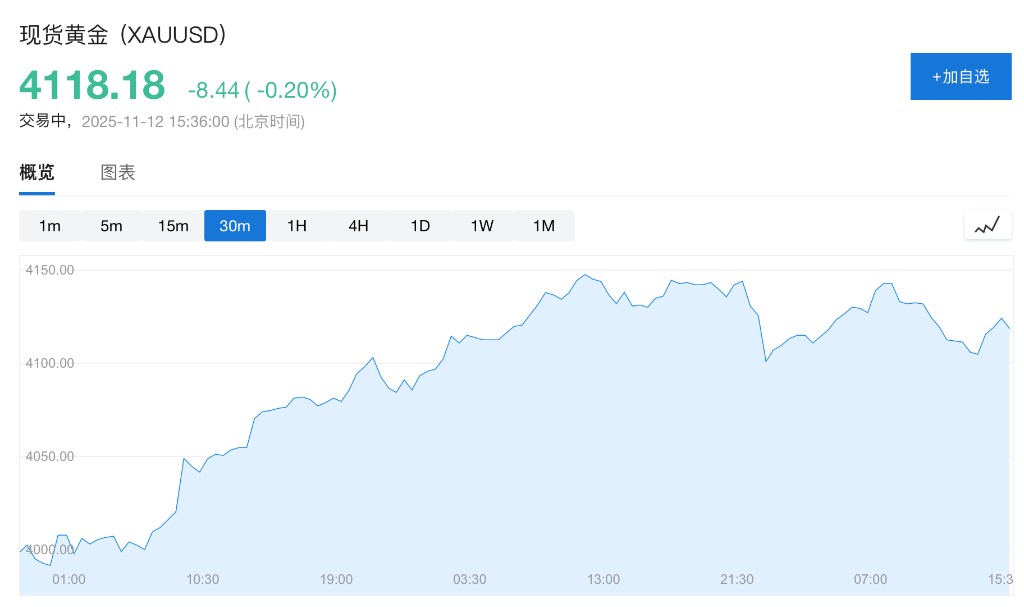Add XAUUSD to watchlist with +加自选
The image size is (1024, 607).
[x=960, y=76]
